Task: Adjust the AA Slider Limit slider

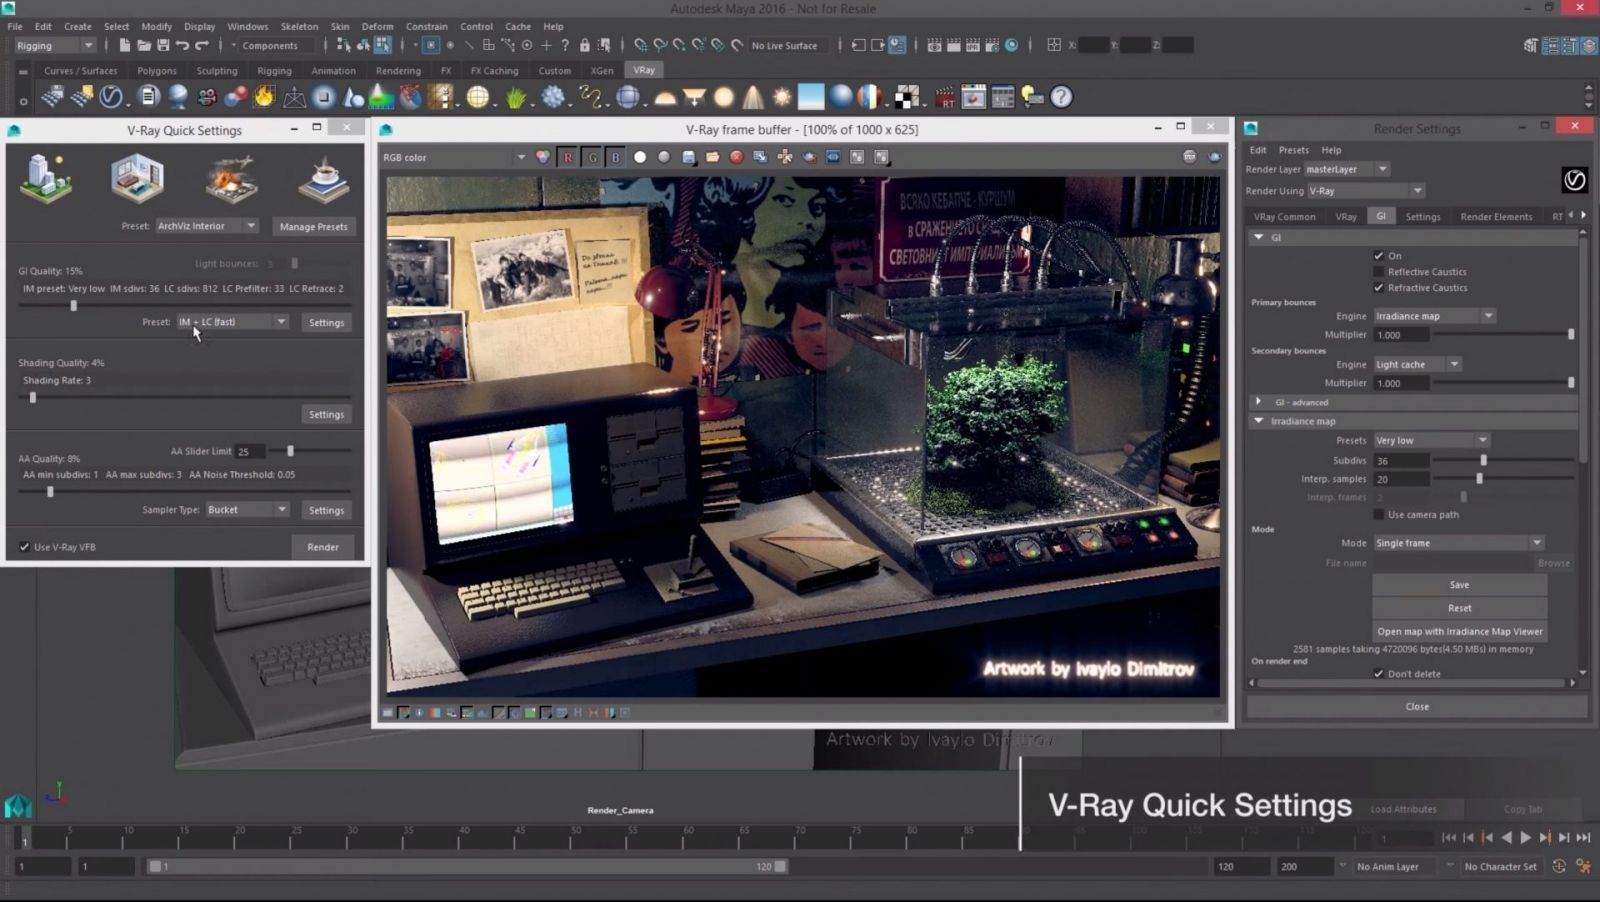Action: pyautogui.click(x=291, y=451)
